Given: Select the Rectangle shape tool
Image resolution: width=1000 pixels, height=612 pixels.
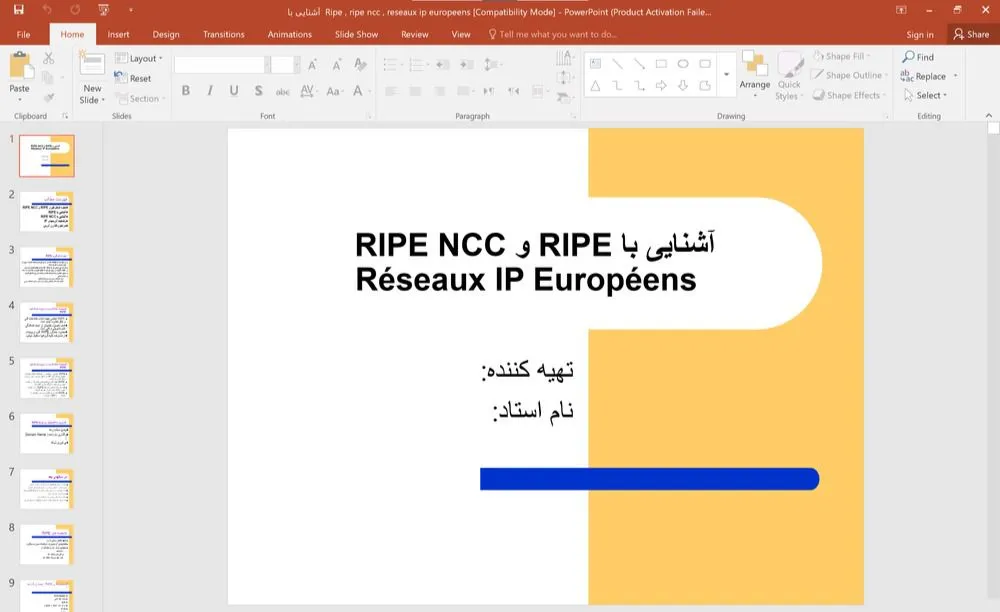Looking at the screenshot, I should (661, 62).
